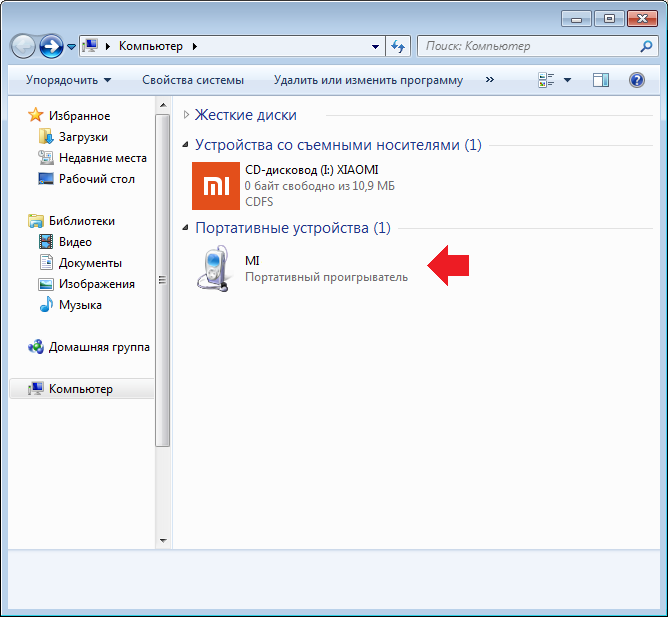This screenshot has height=617, width=668.
Task: Select Избранное in navigation pane
Action: pos(79,116)
